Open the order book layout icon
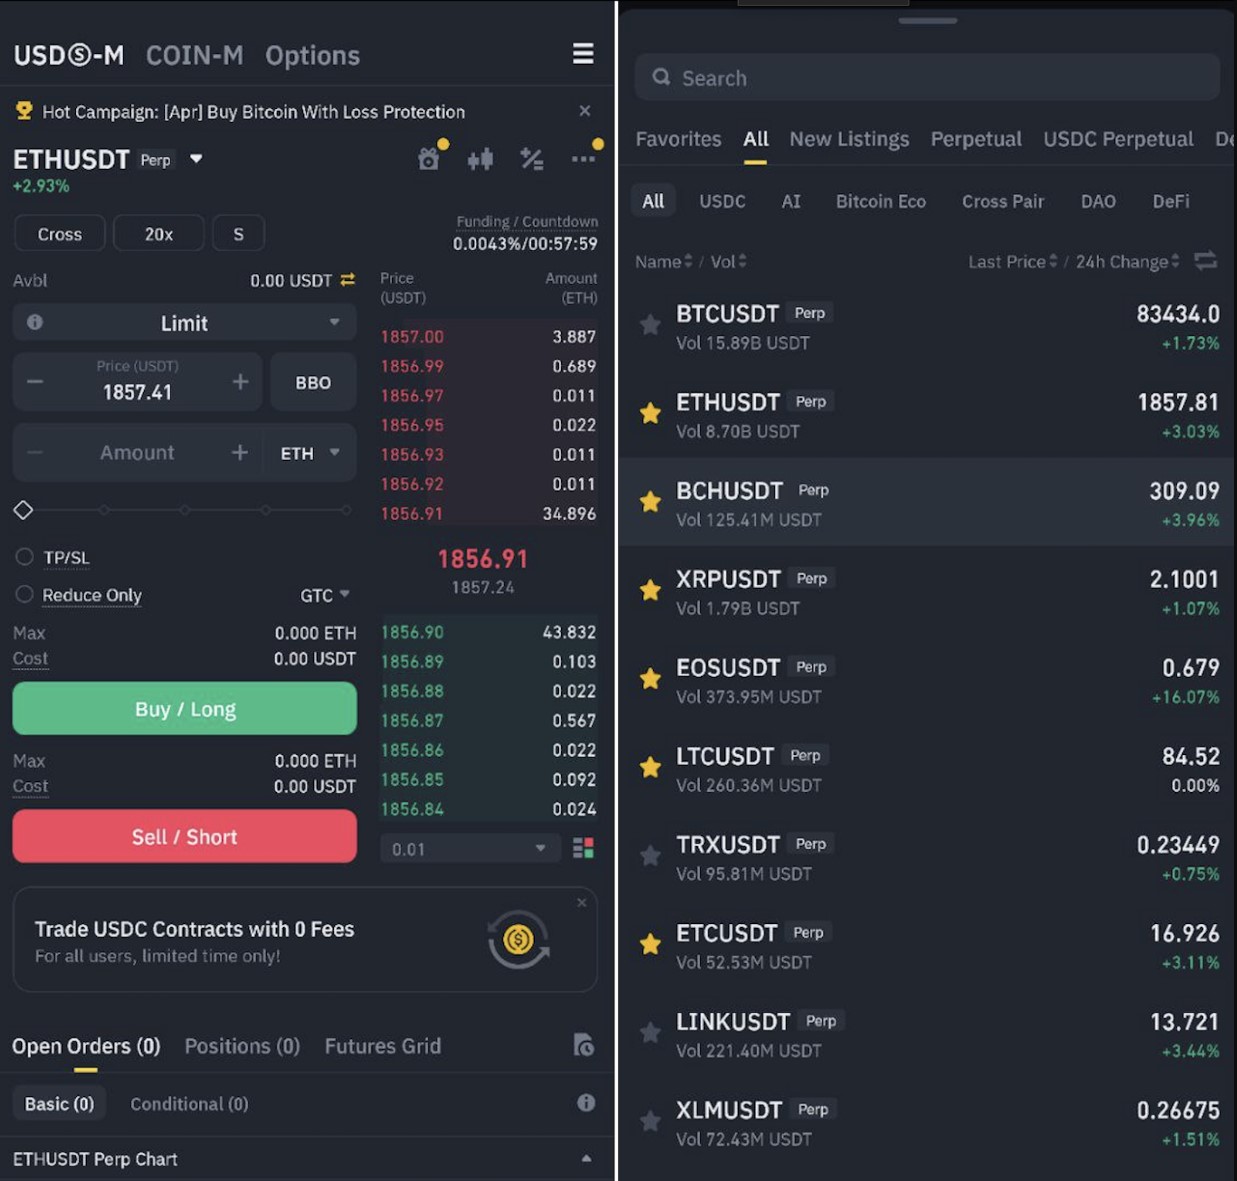Image resolution: width=1237 pixels, height=1181 pixels. [583, 849]
